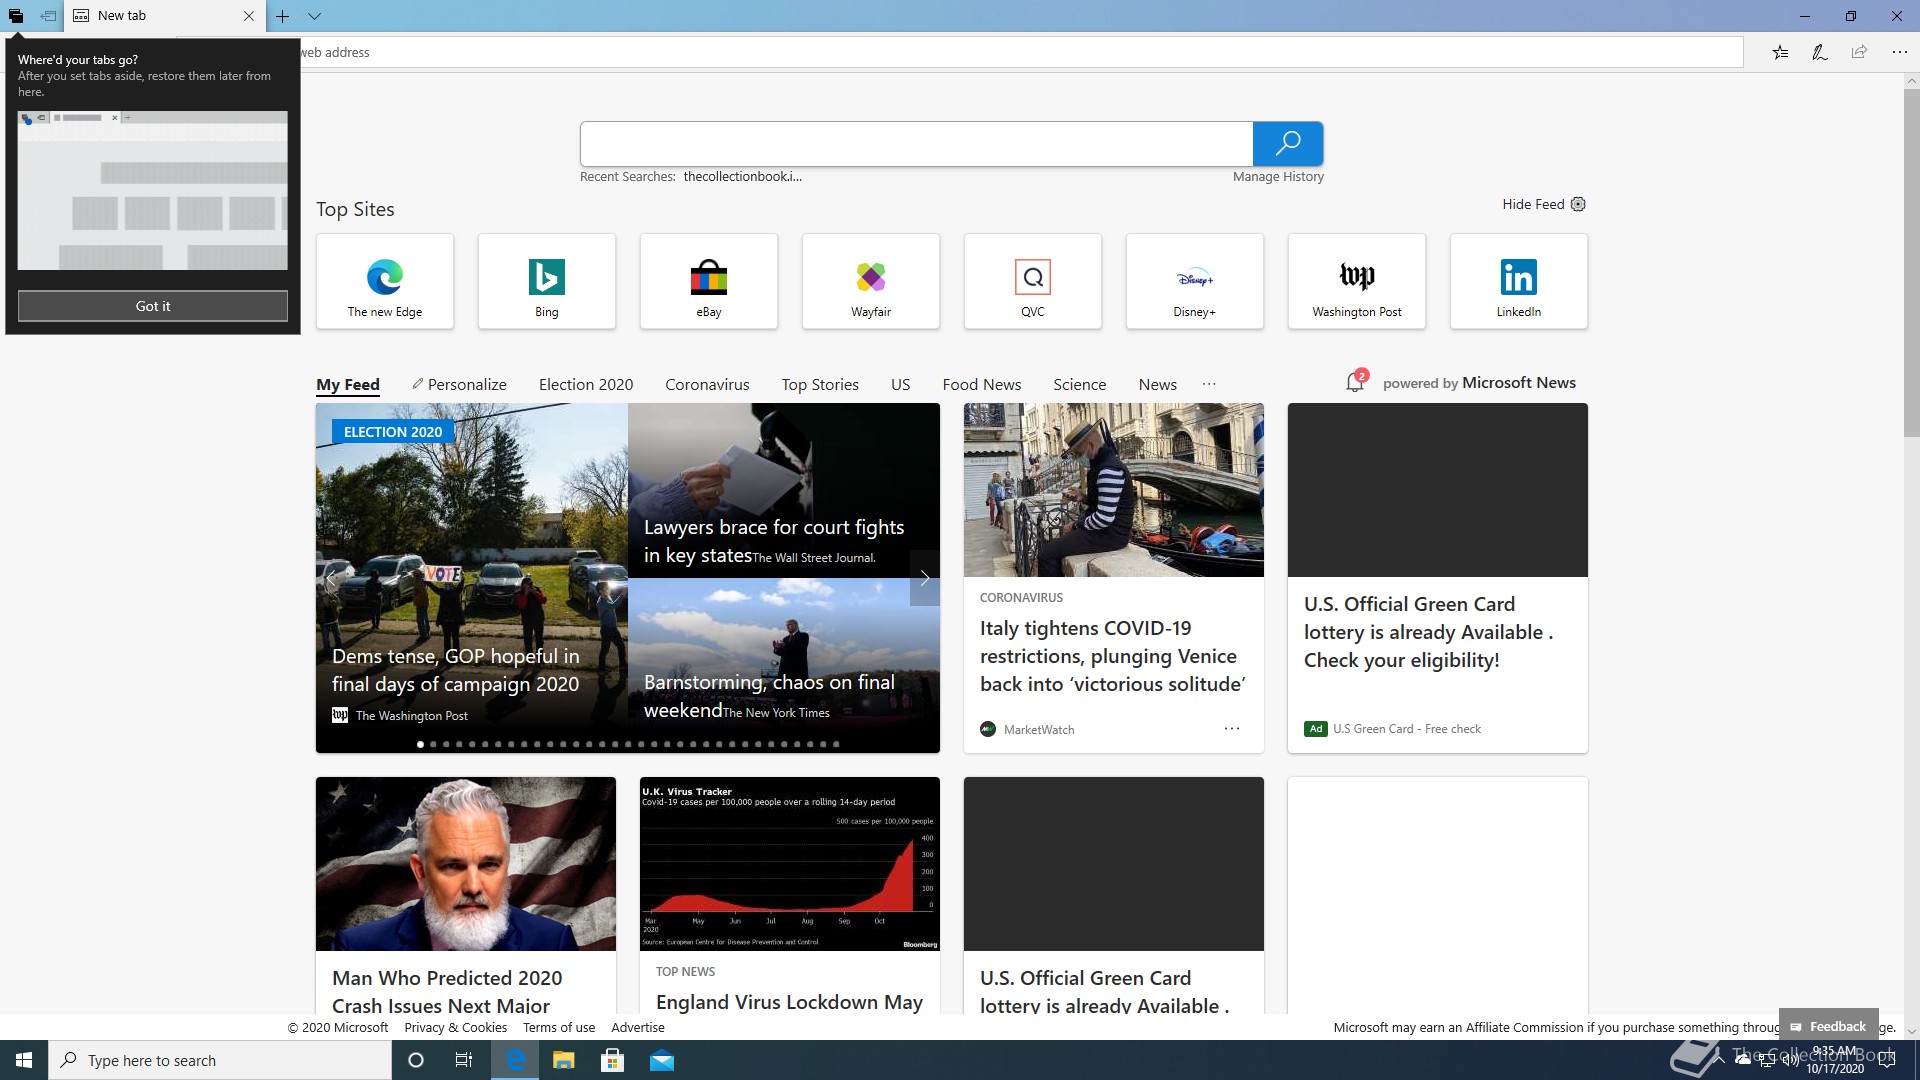Screen dimensions: 1920x1080
Task: Switch to US feed tab
Action: coord(900,385)
